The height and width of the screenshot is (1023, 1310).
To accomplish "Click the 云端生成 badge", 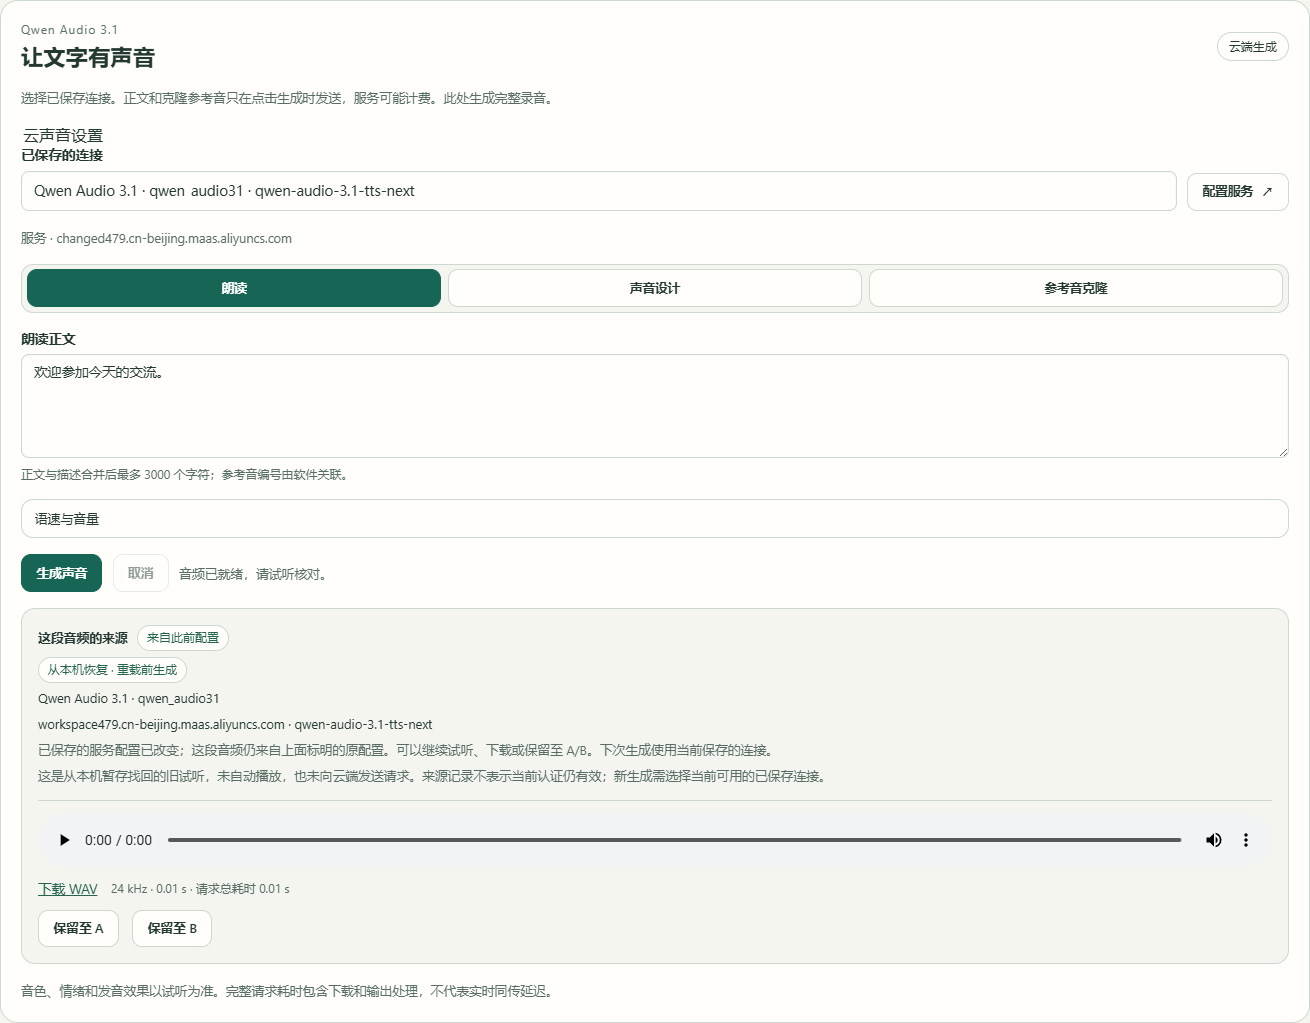I will click(x=1252, y=47).
